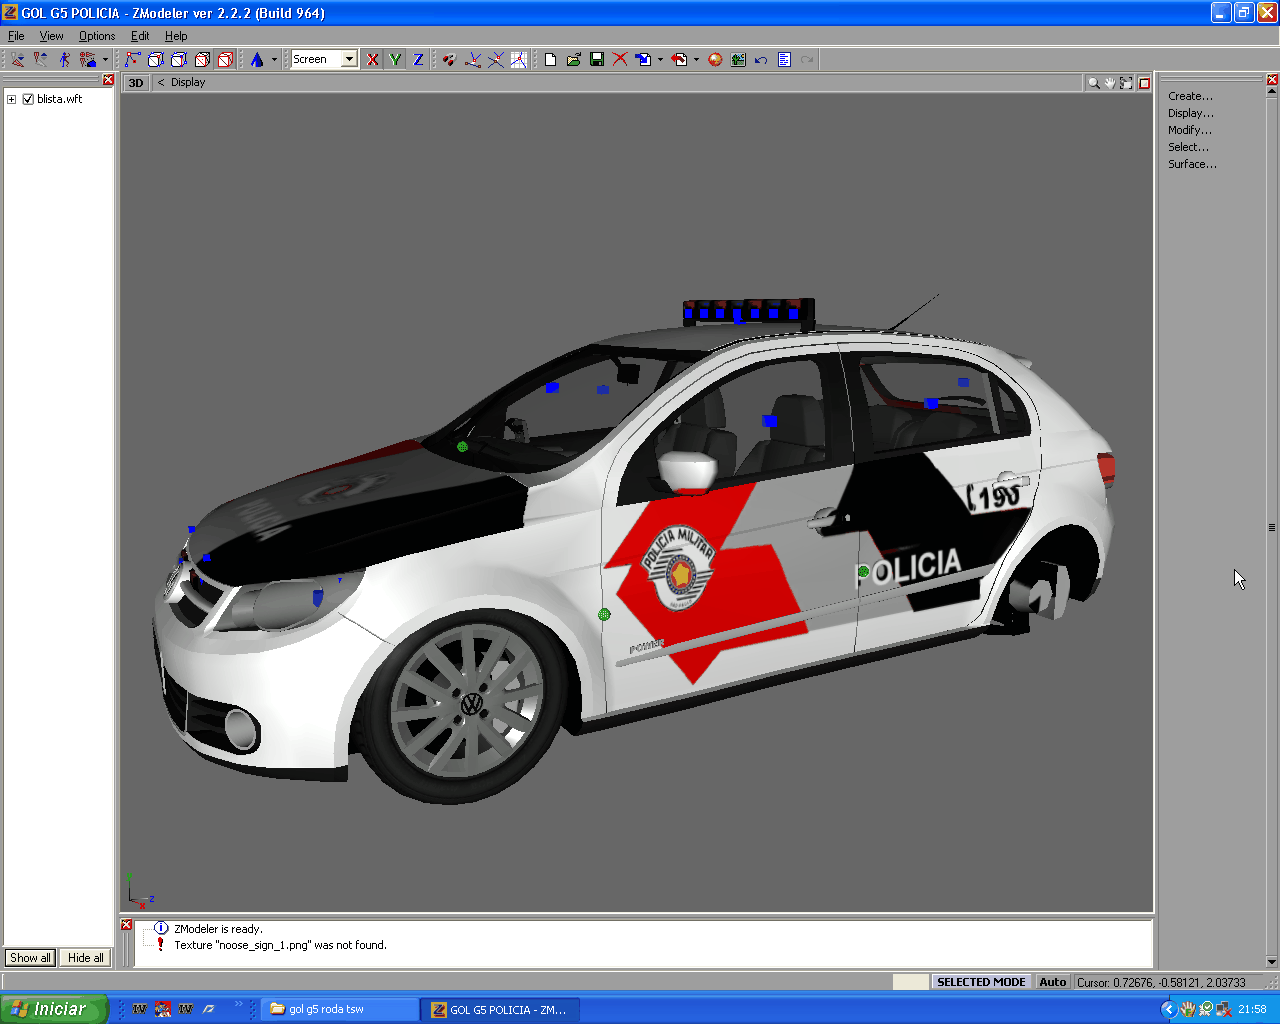Open the export icon's dropdown arrow

(696, 59)
